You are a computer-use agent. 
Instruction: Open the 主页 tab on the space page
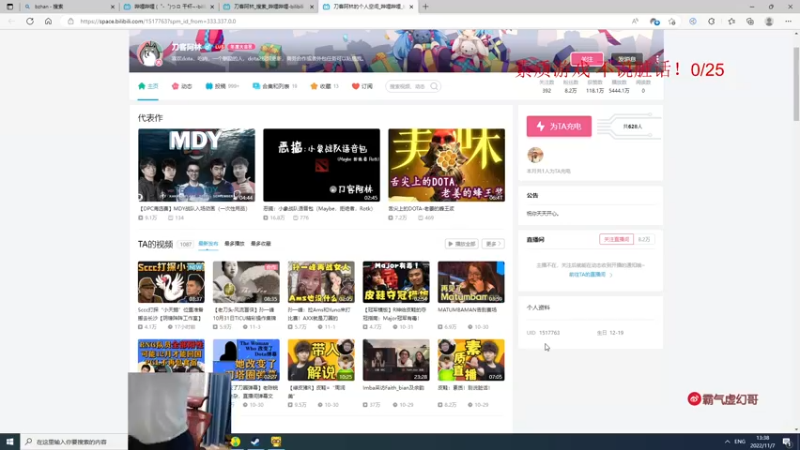pos(148,86)
